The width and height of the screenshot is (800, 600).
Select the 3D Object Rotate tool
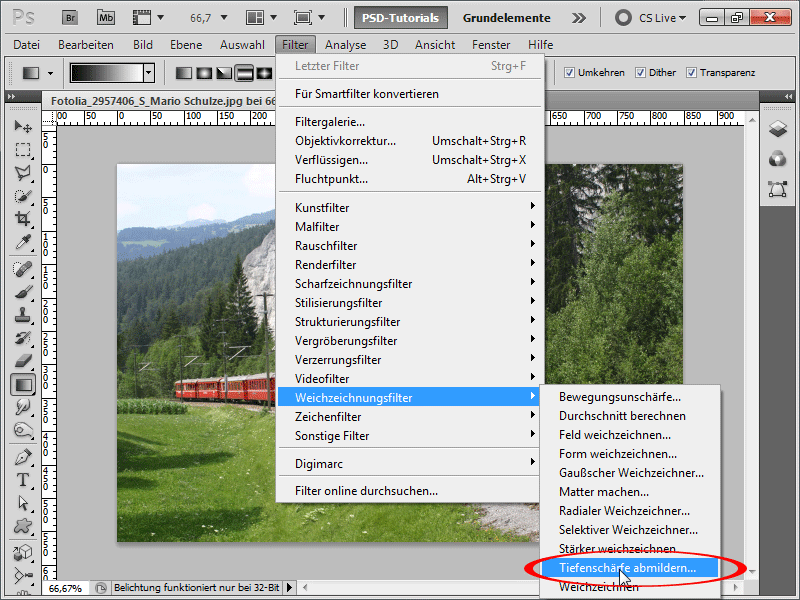(22, 553)
